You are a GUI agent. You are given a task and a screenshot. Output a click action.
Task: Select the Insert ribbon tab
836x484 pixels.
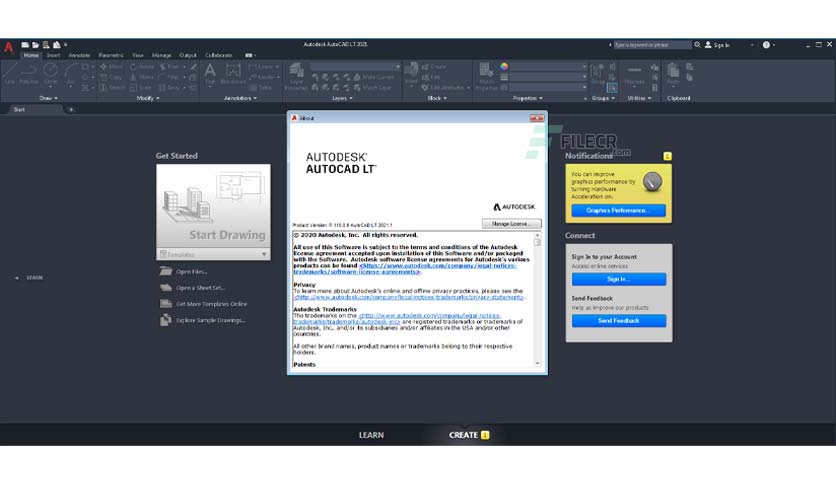53,55
